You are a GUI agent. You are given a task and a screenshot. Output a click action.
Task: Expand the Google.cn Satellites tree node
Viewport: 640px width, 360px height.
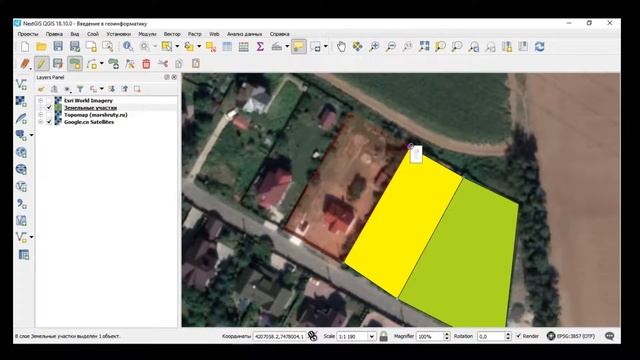[x=40, y=122]
